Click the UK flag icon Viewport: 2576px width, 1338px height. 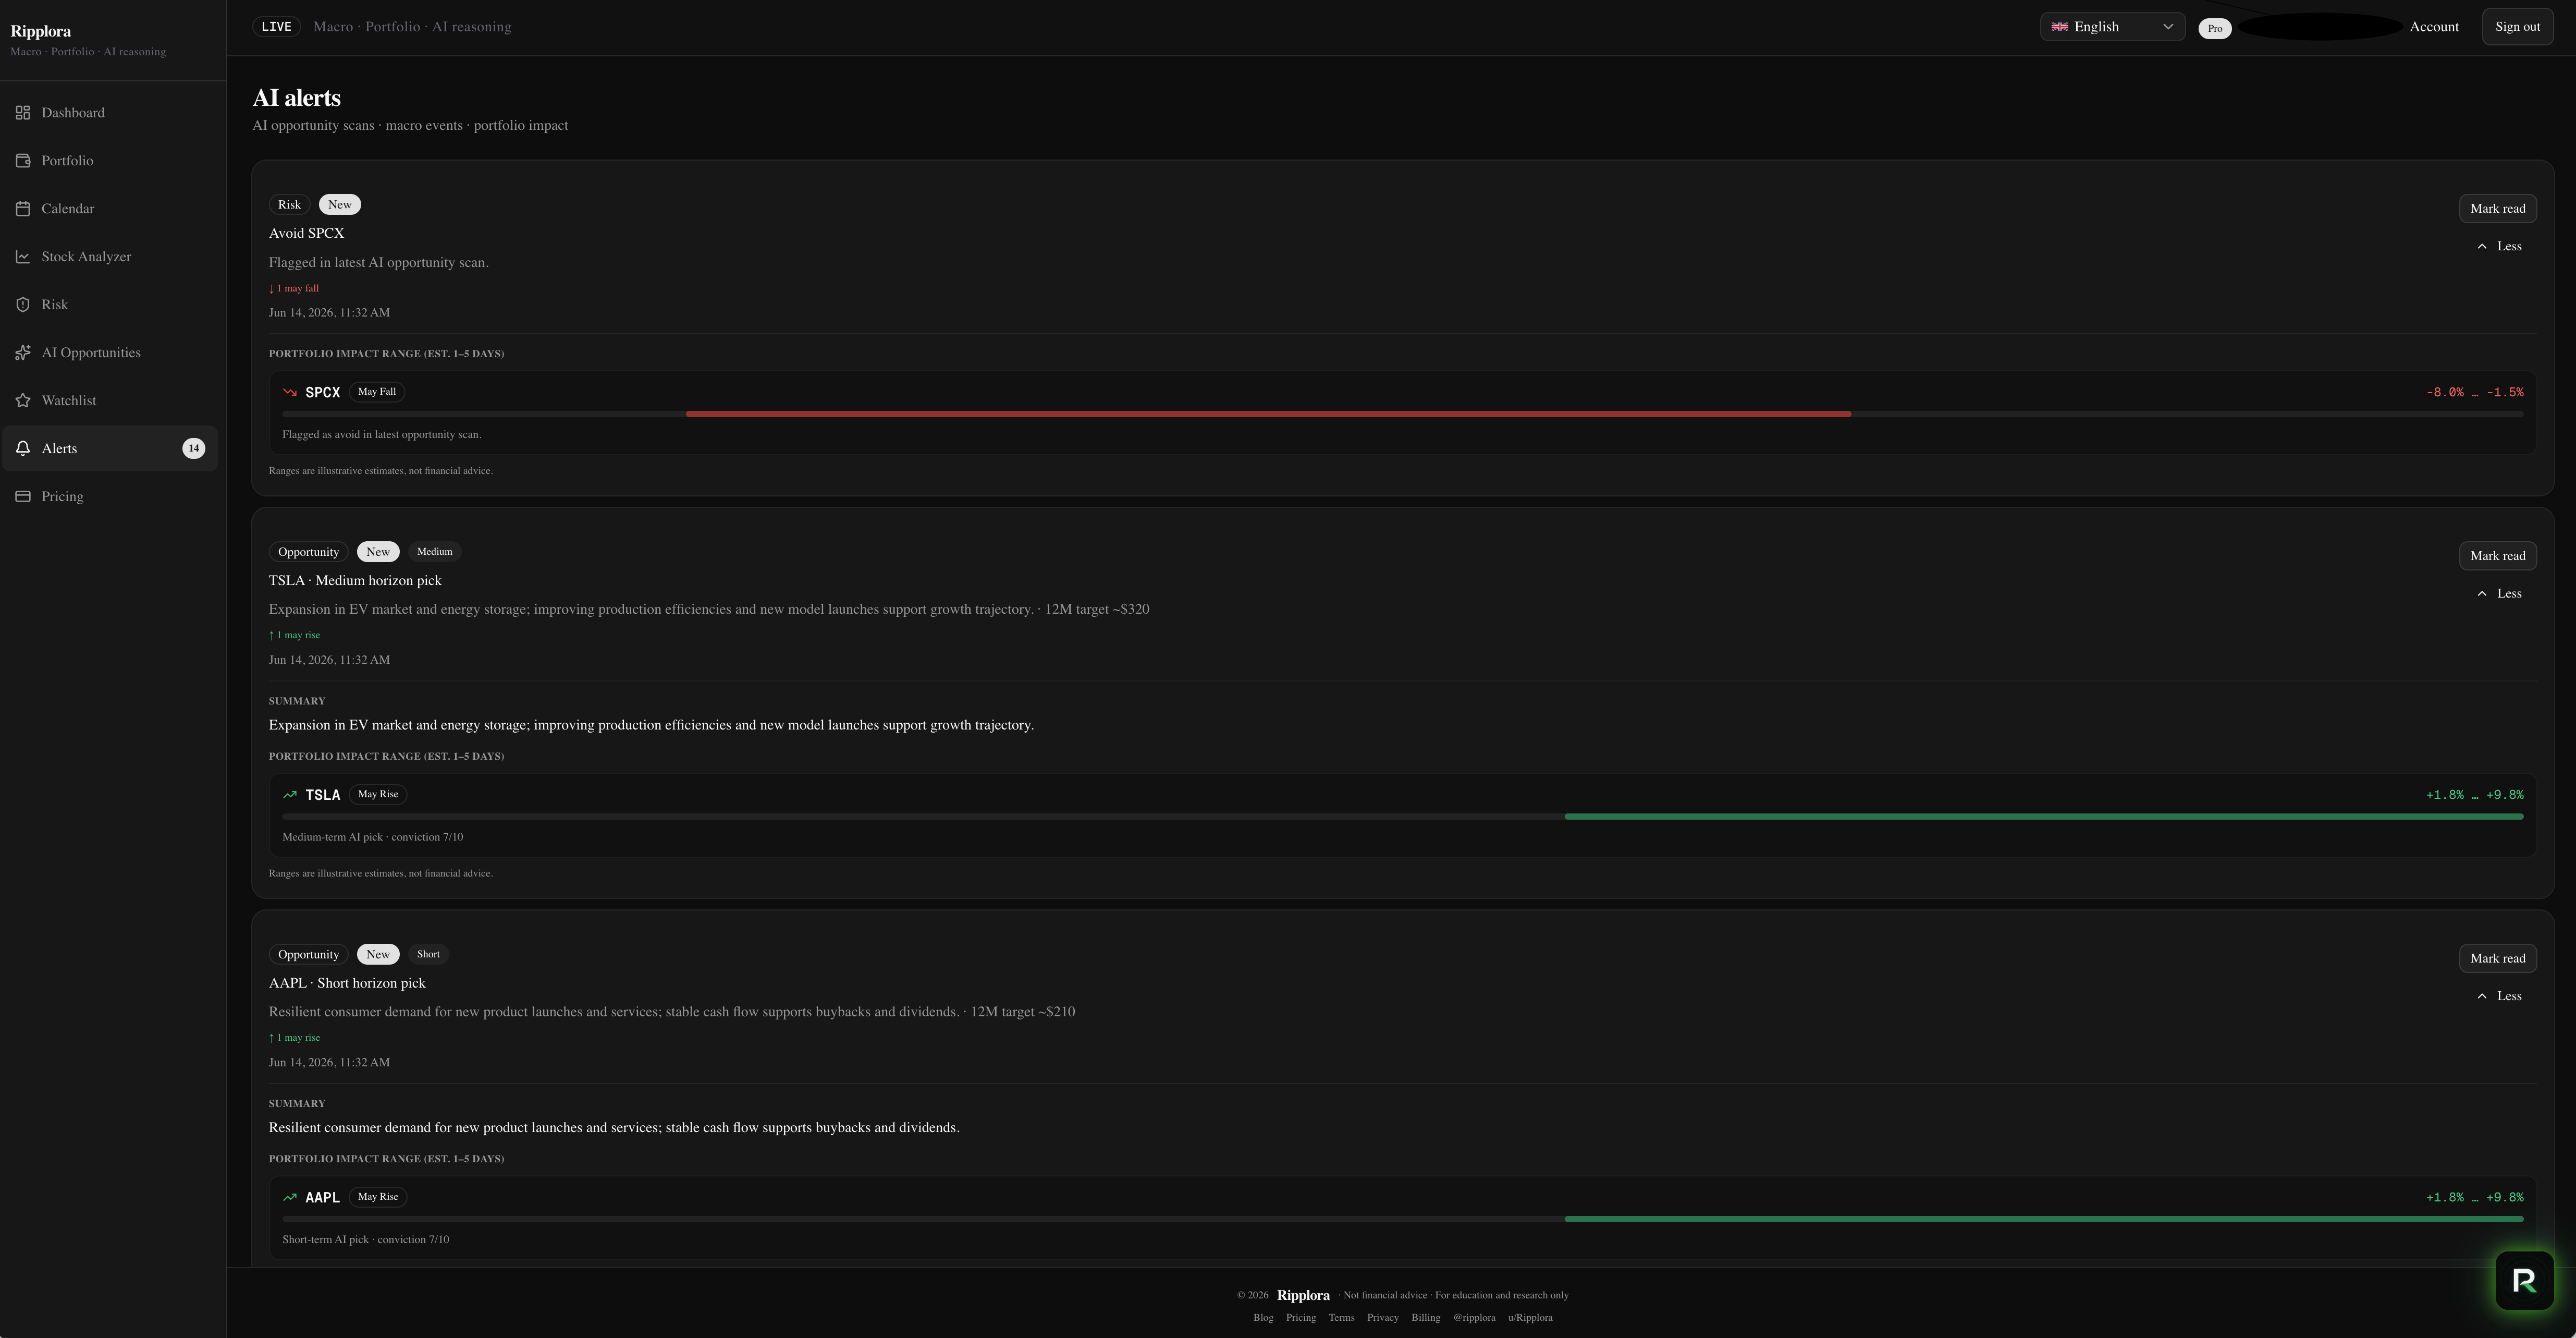[x=2060, y=27]
